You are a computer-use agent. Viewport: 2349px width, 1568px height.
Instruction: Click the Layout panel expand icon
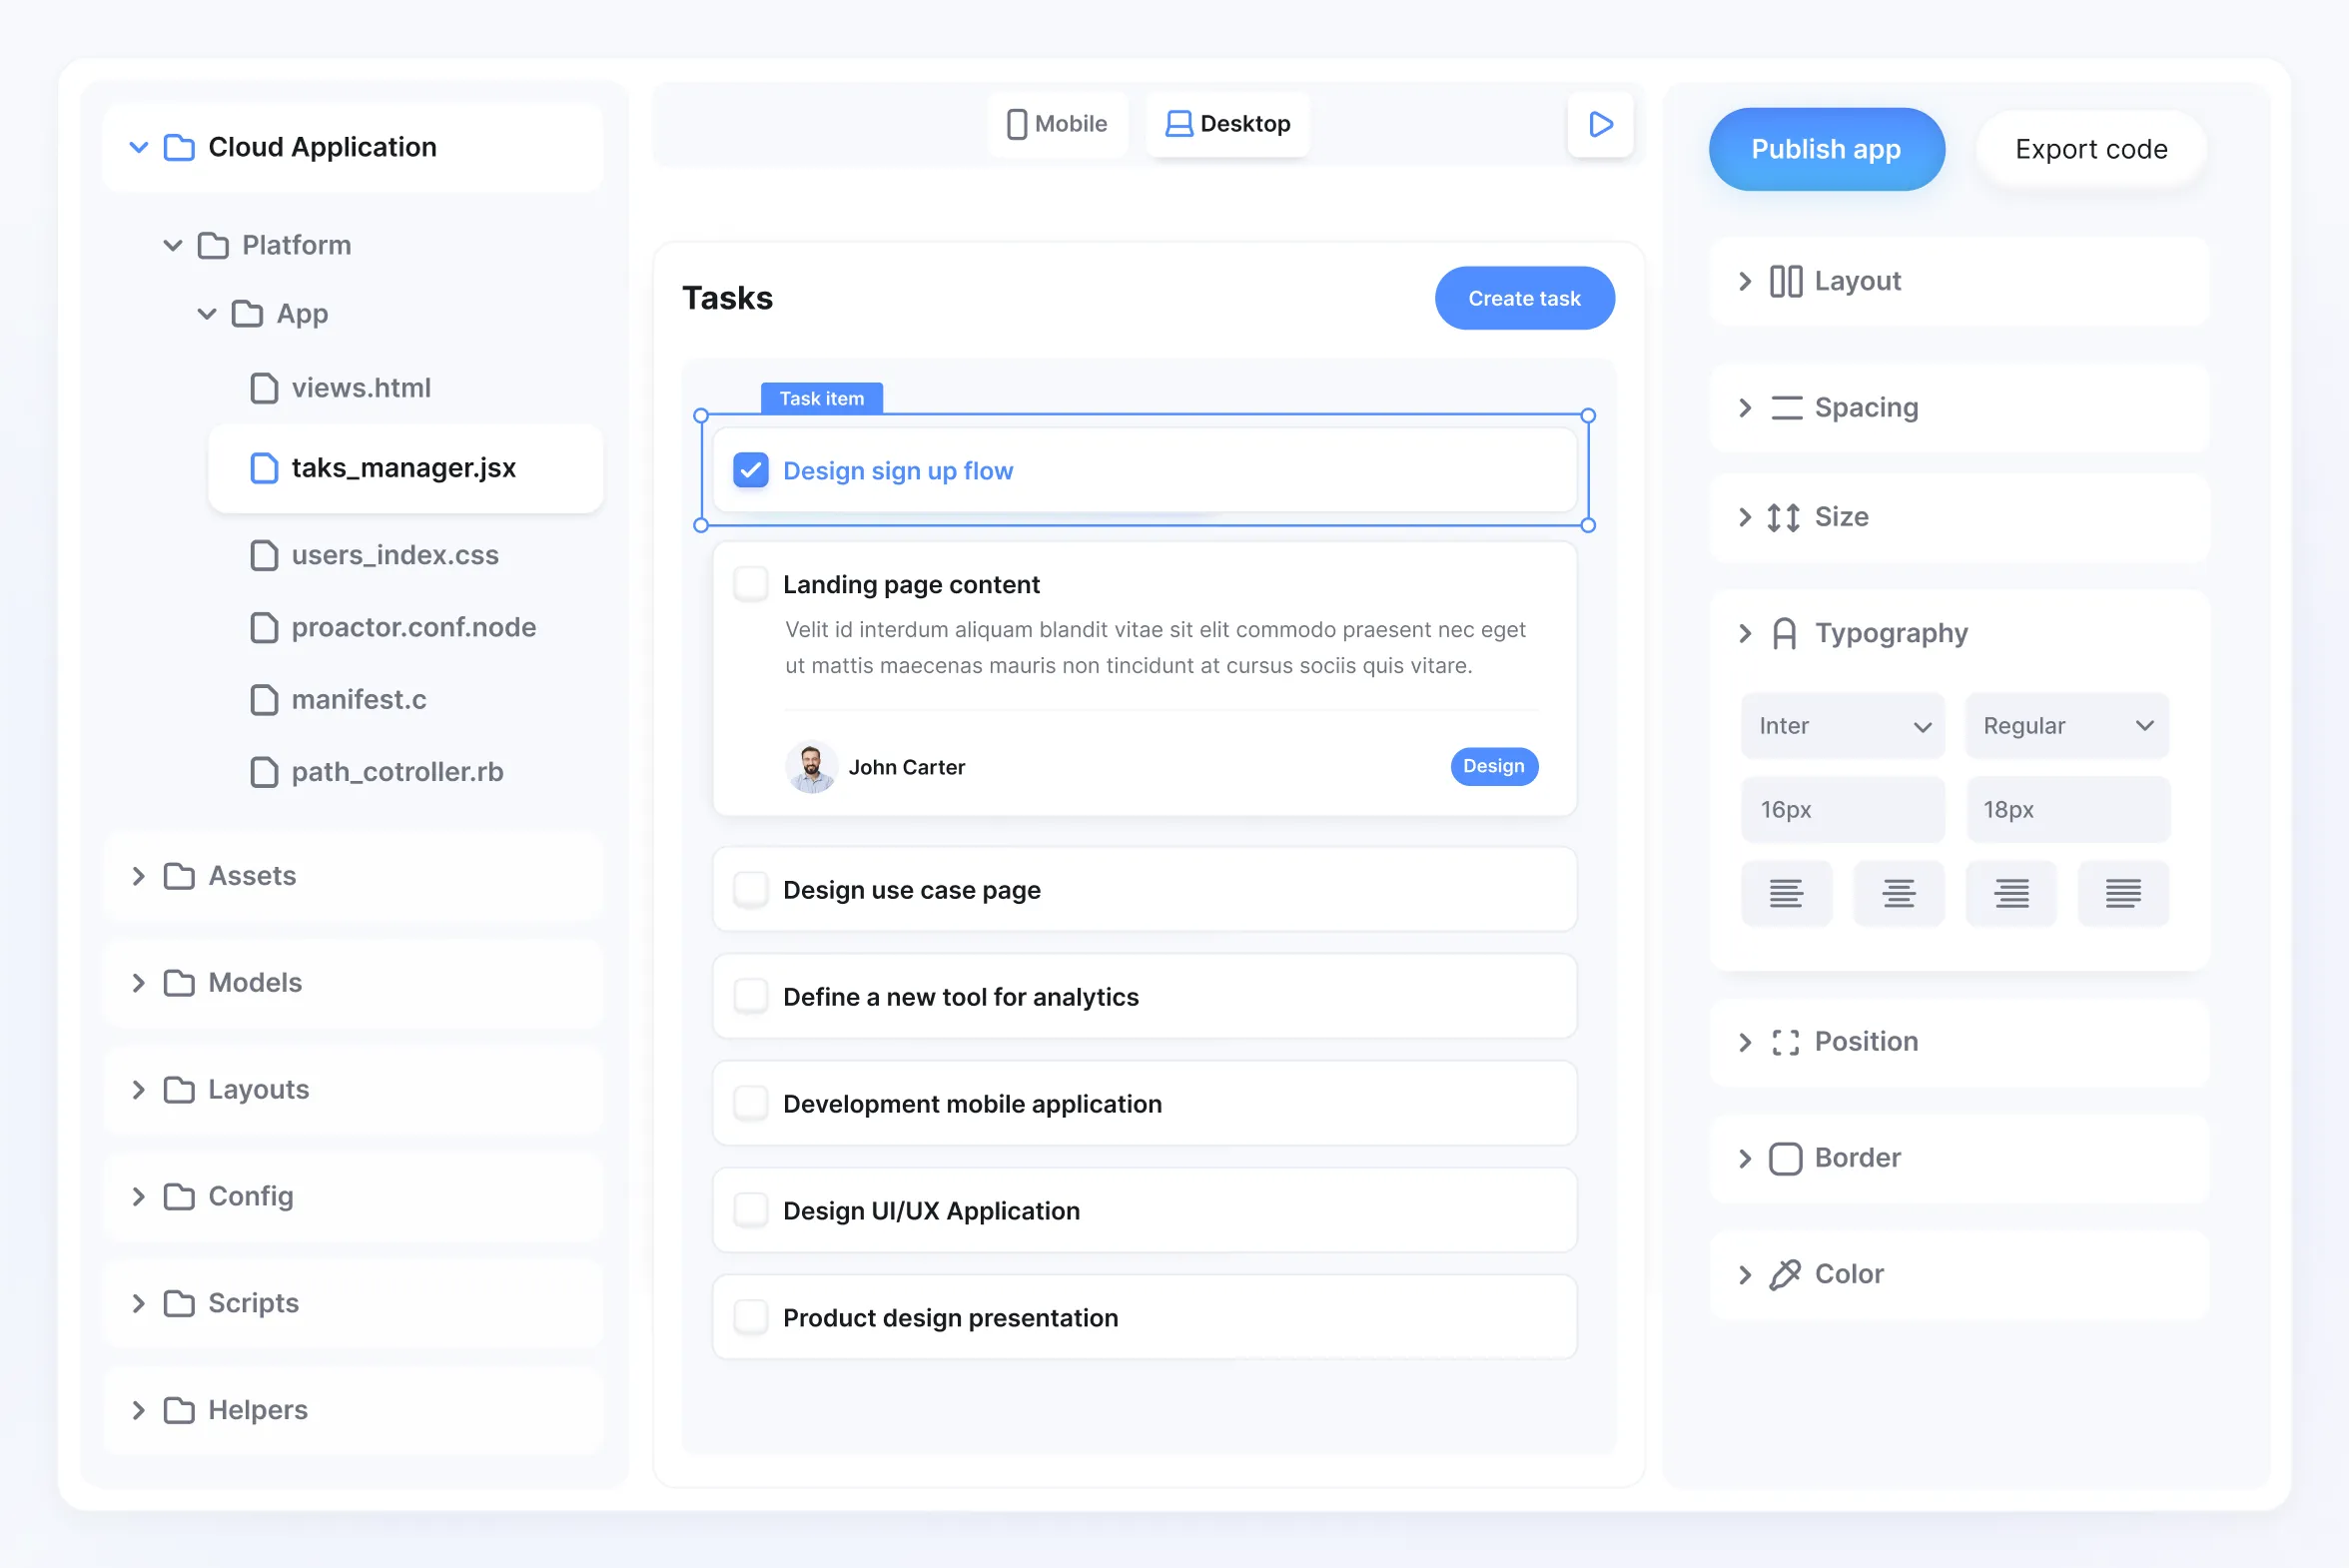1746,279
